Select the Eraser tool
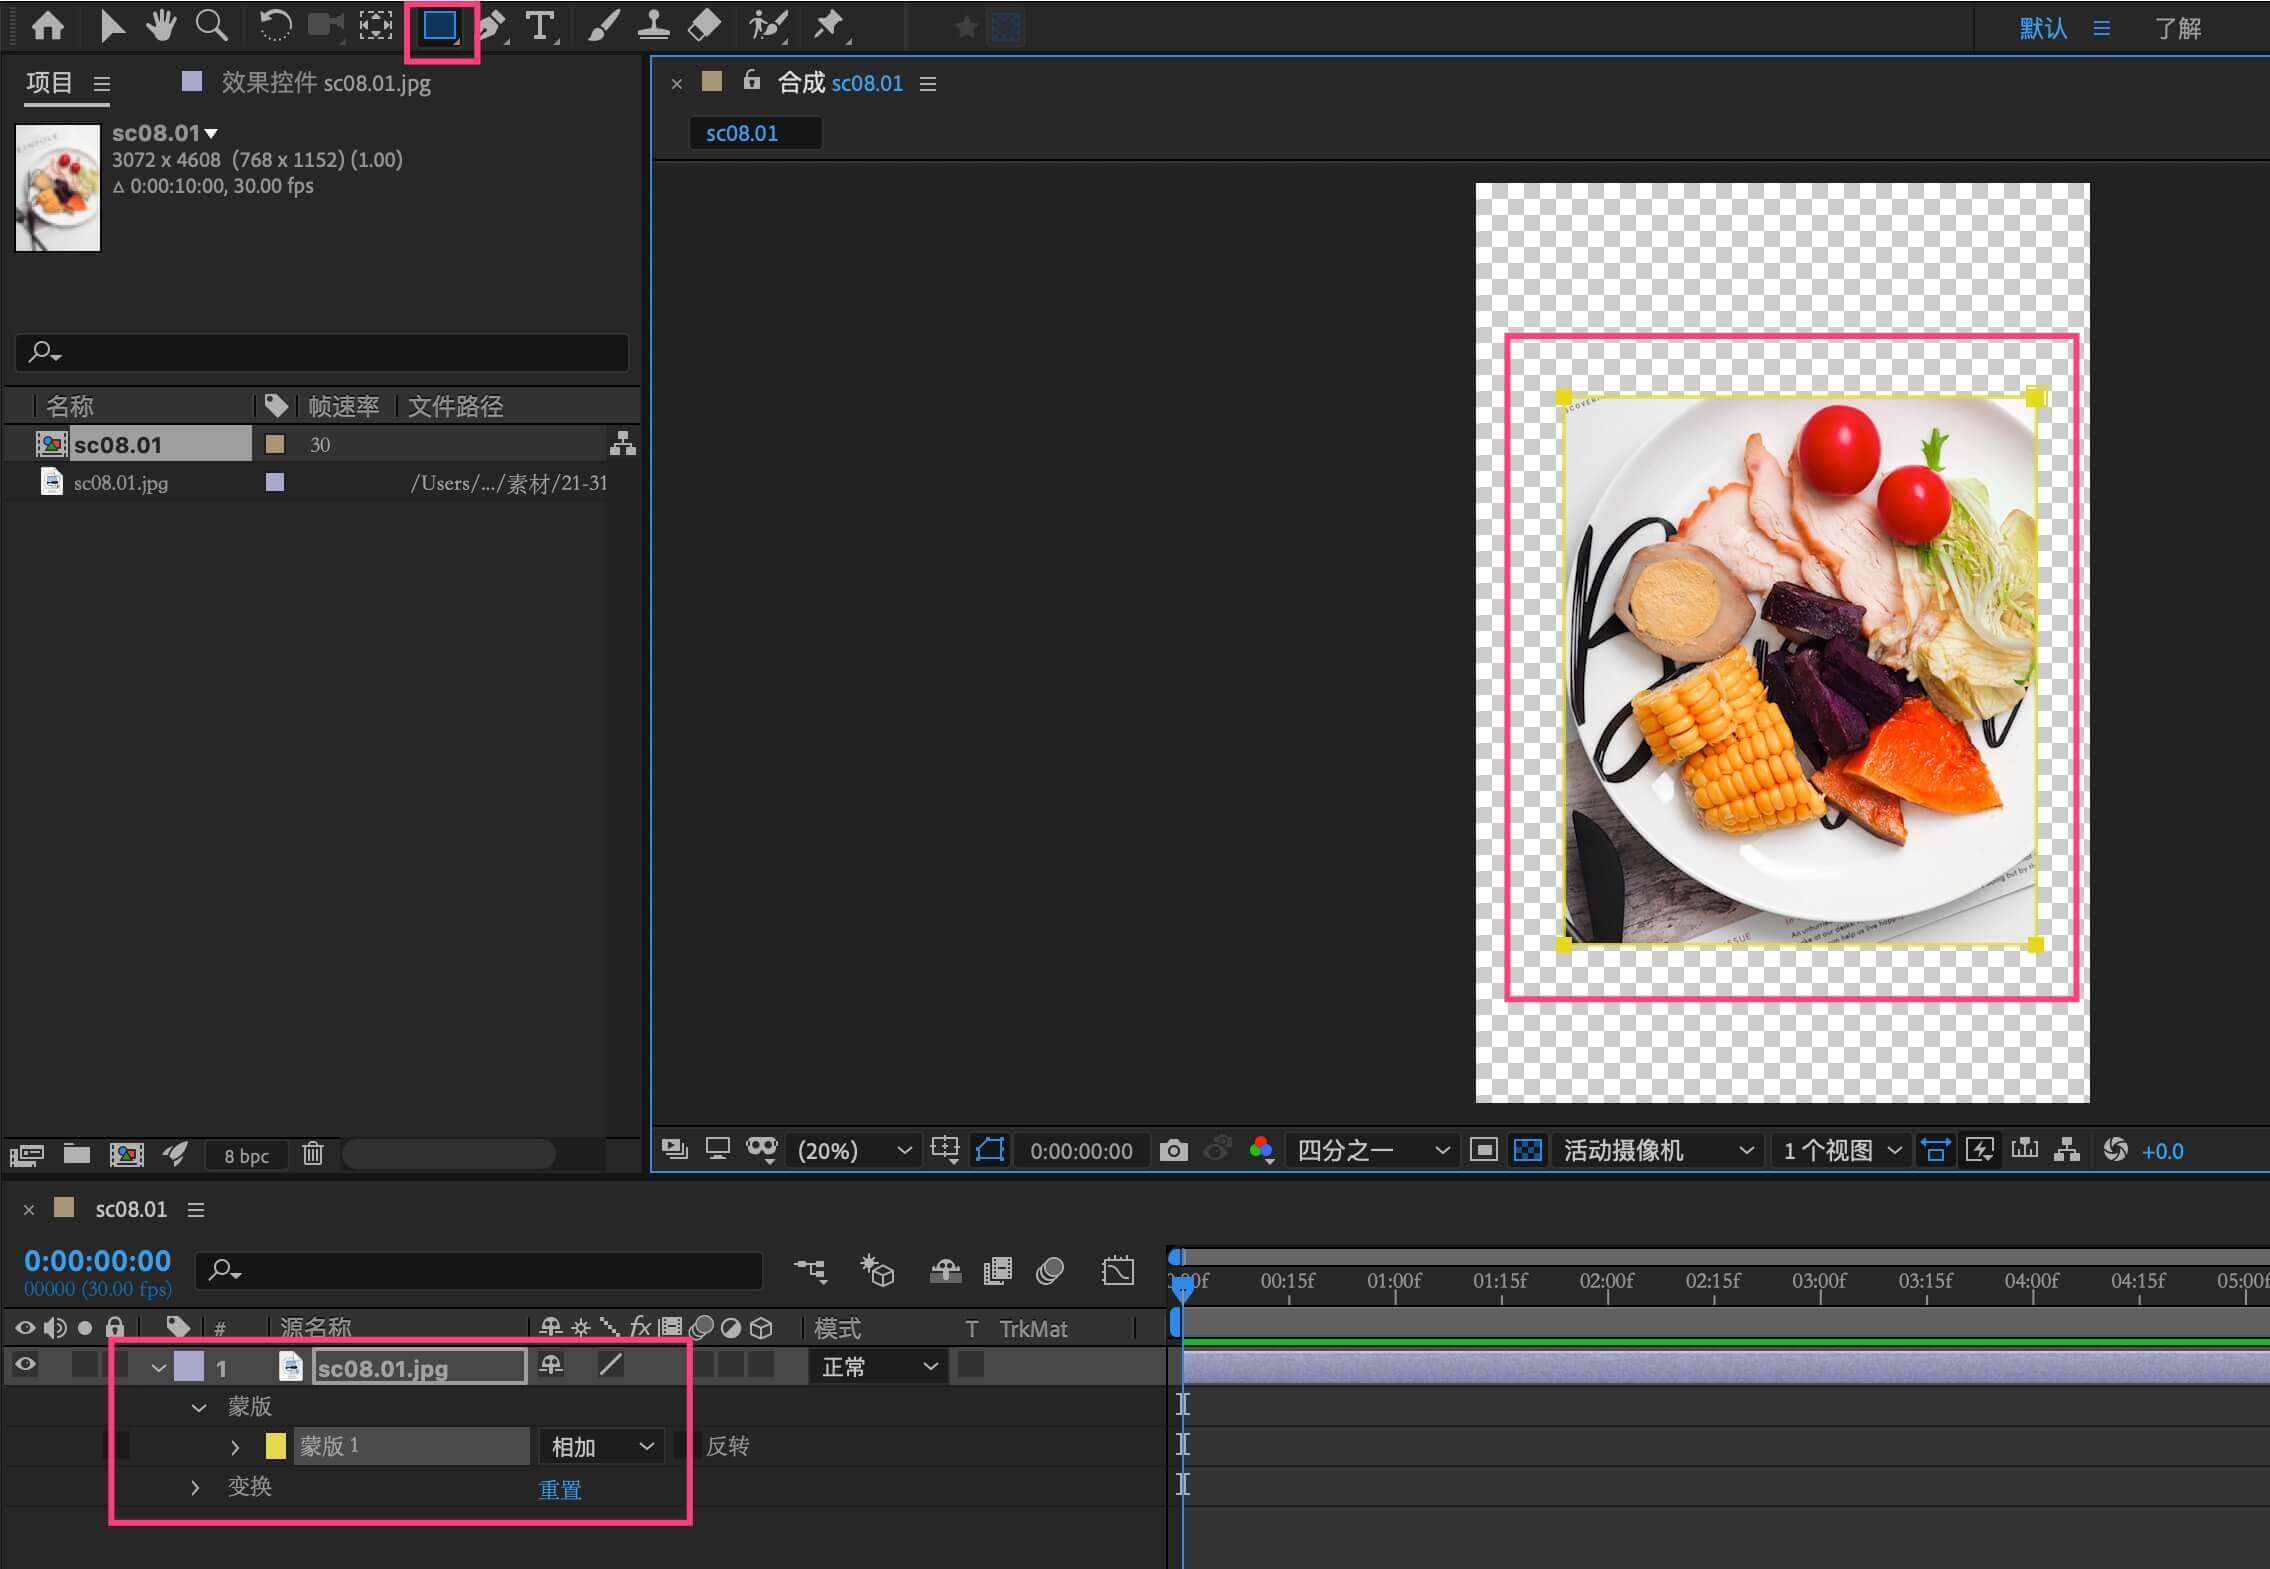The width and height of the screenshot is (2270, 1569). pyautogui.click(x=704, y=26)
